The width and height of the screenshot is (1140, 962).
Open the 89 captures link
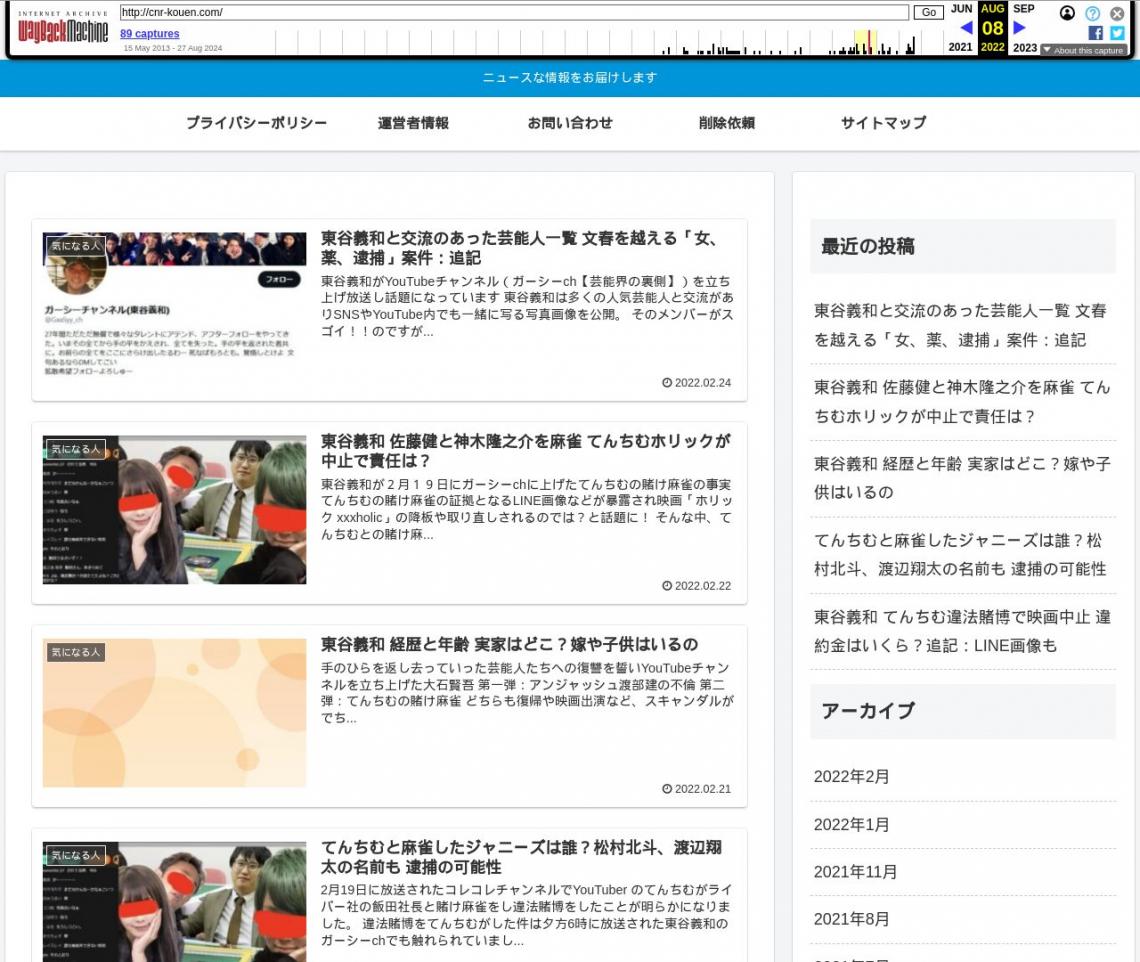[x=150, y=34]
